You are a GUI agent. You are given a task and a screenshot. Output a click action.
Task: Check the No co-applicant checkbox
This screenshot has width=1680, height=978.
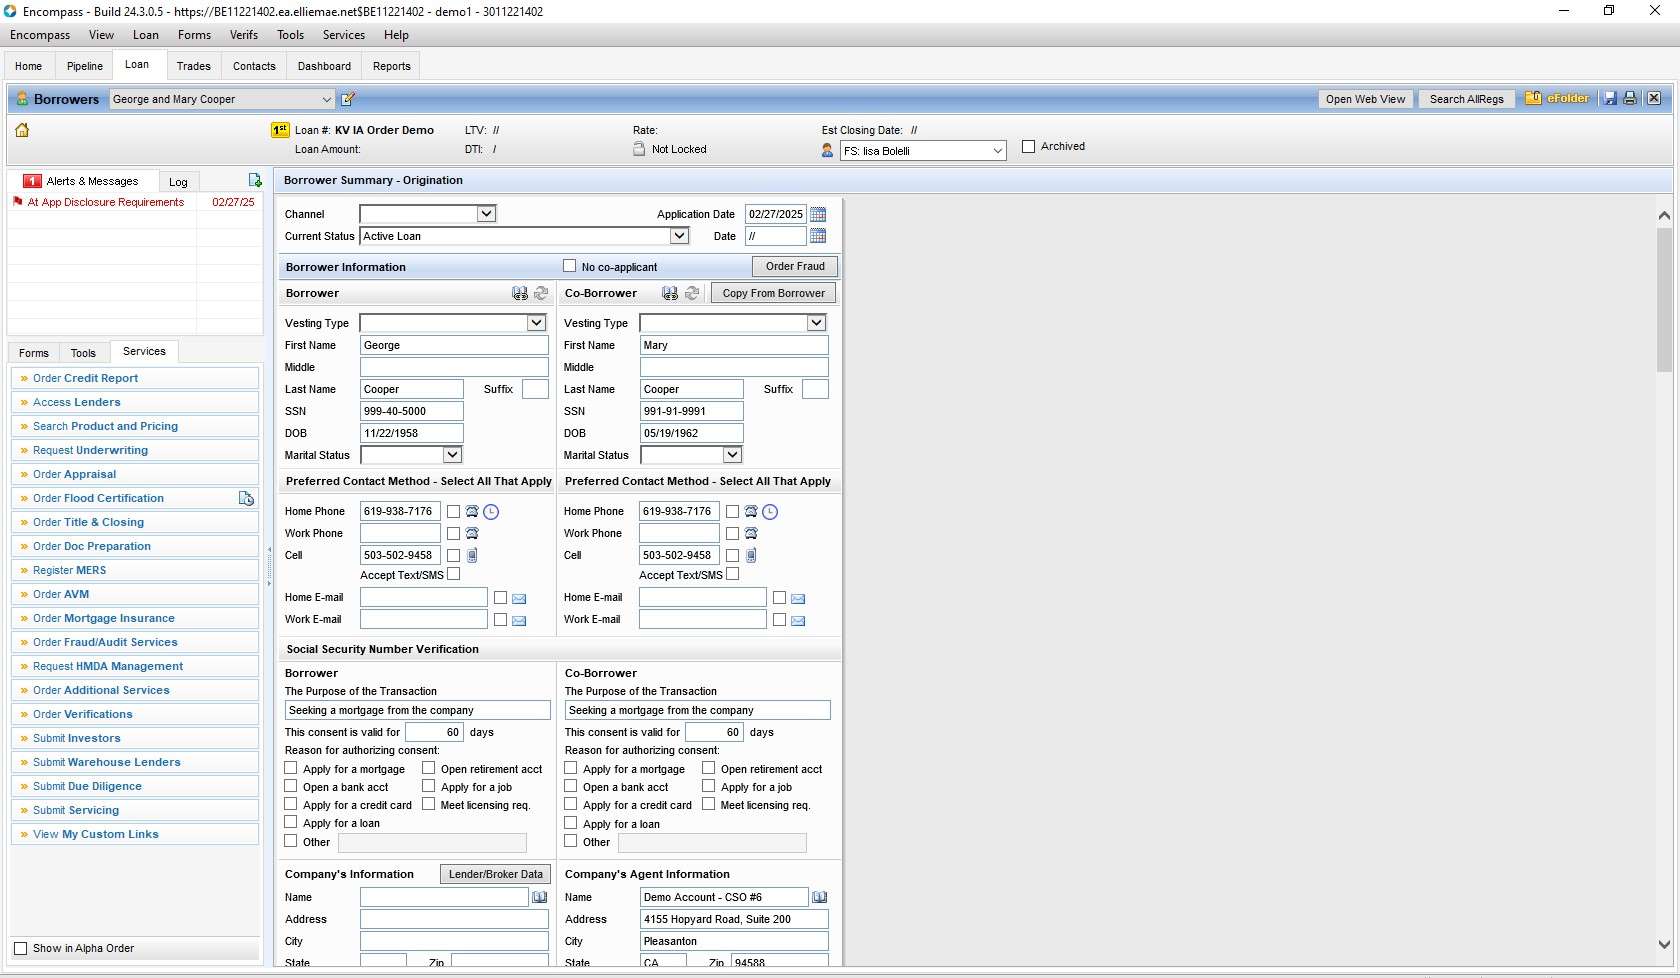point(570,266)
